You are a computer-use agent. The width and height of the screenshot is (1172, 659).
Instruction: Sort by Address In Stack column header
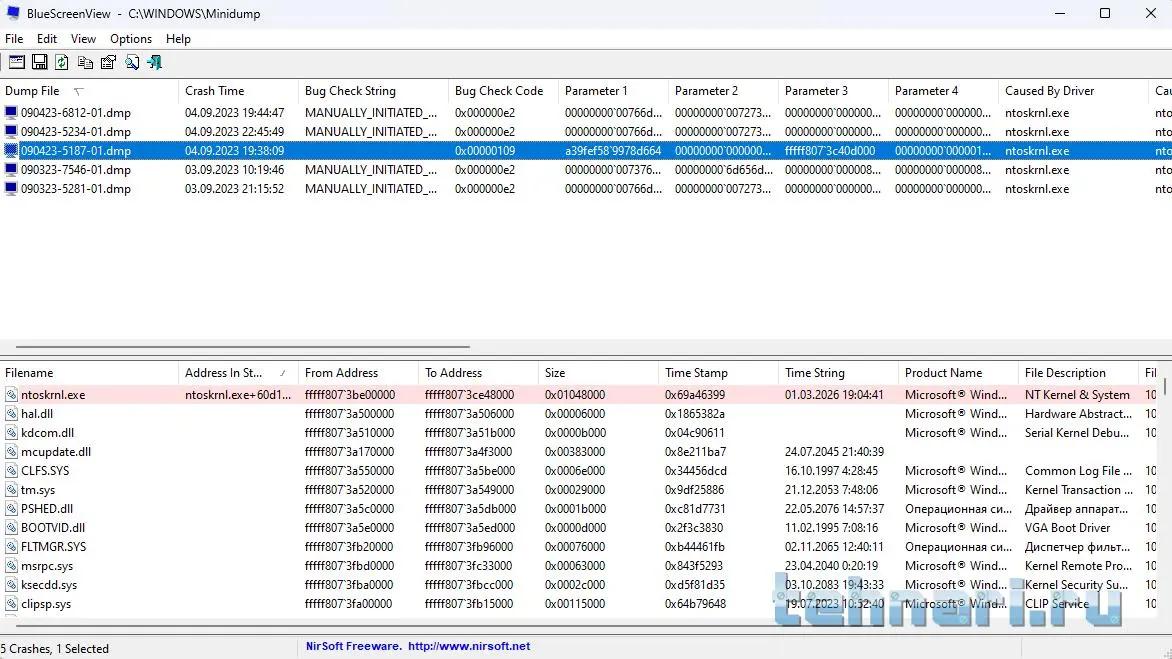224,373
